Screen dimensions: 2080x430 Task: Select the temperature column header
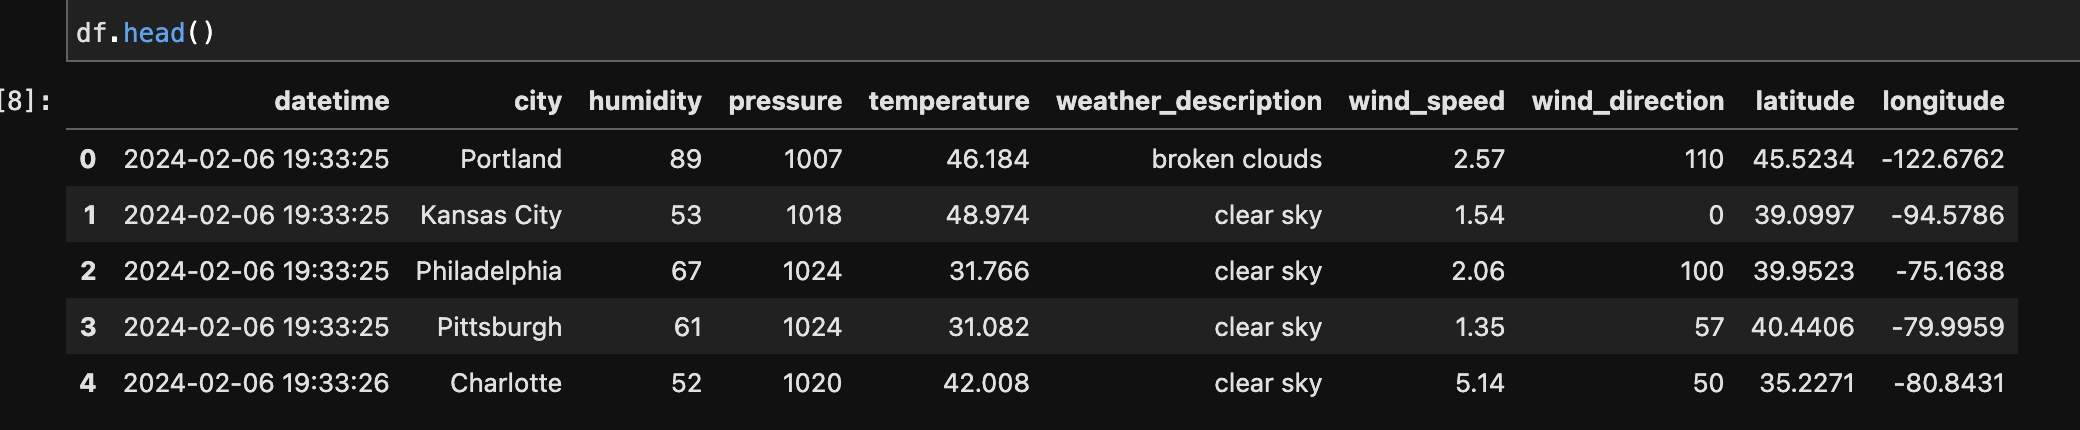949,101
